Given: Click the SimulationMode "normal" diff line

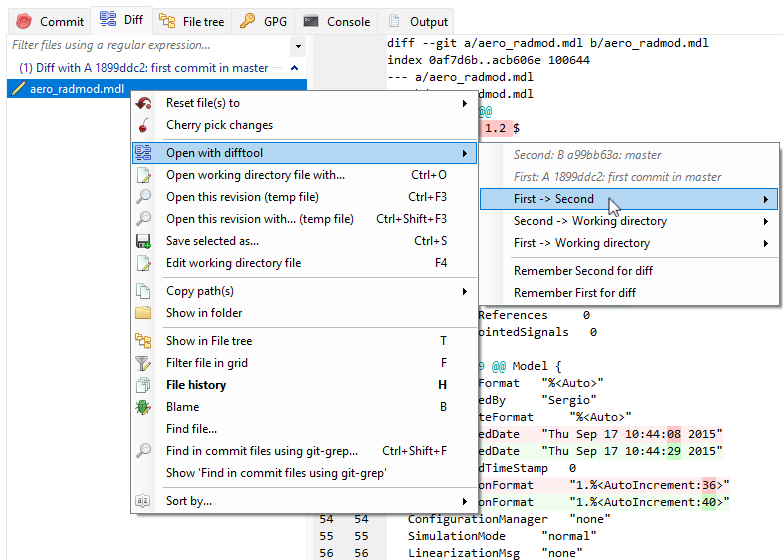Looking at the screenshot, I should [x=502, y=536].
